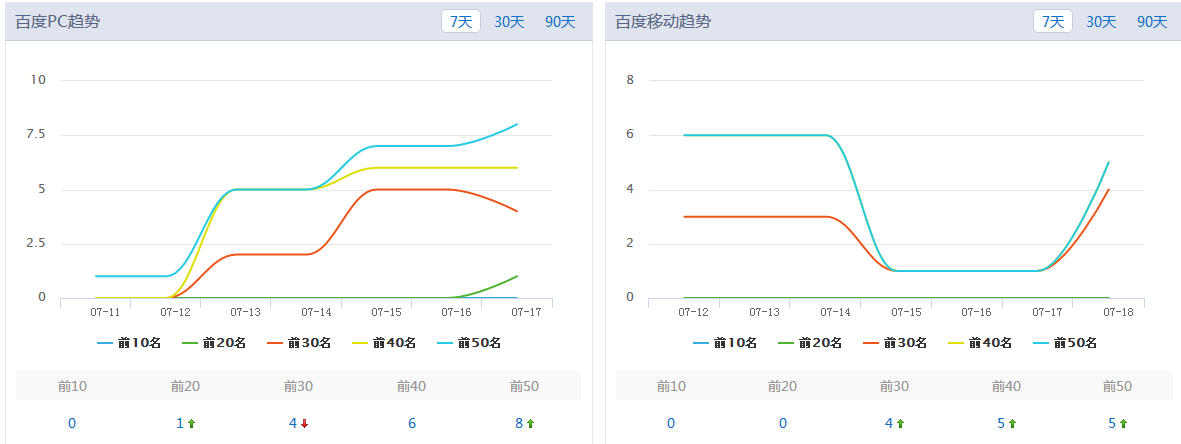Hide the 前50名 line in the mobile chart legend
The width and height of the screenshot is (1181, 444).
tap(1065, 343)
